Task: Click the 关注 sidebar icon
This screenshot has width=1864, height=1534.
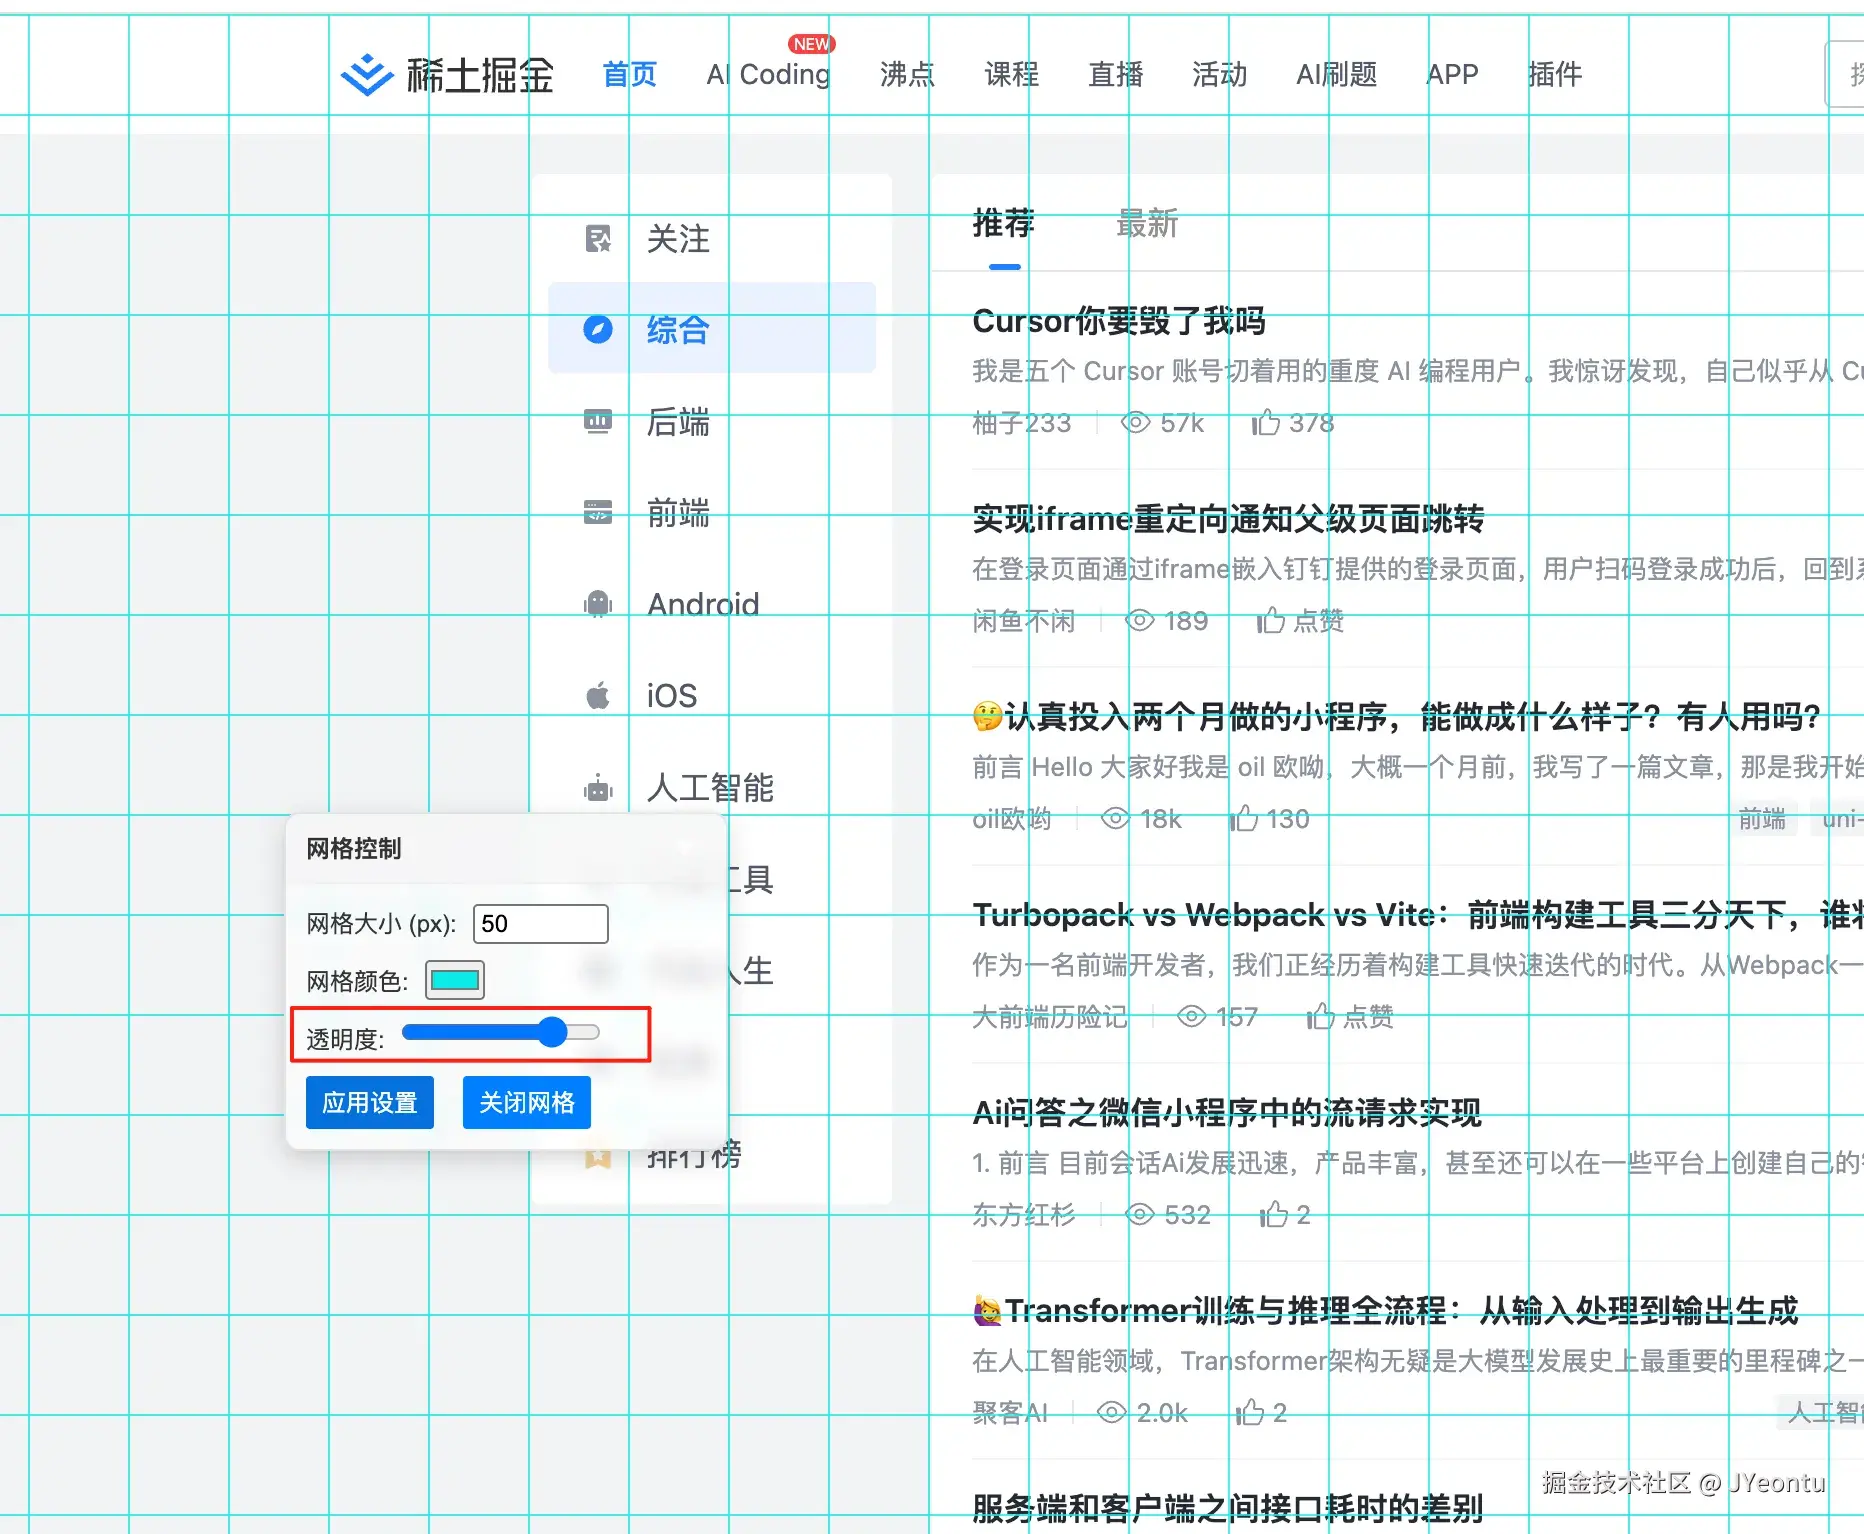Action: (598, 239)
